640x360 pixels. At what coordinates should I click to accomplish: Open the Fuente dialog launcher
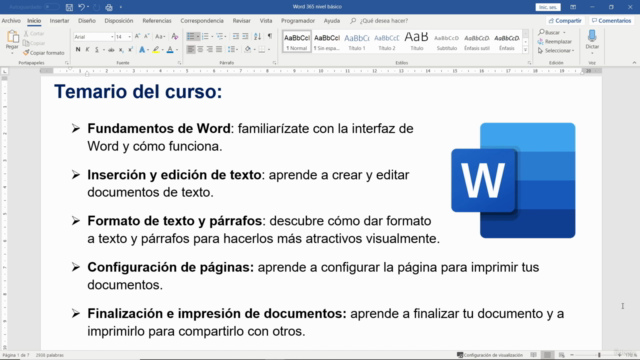[179, 63]
